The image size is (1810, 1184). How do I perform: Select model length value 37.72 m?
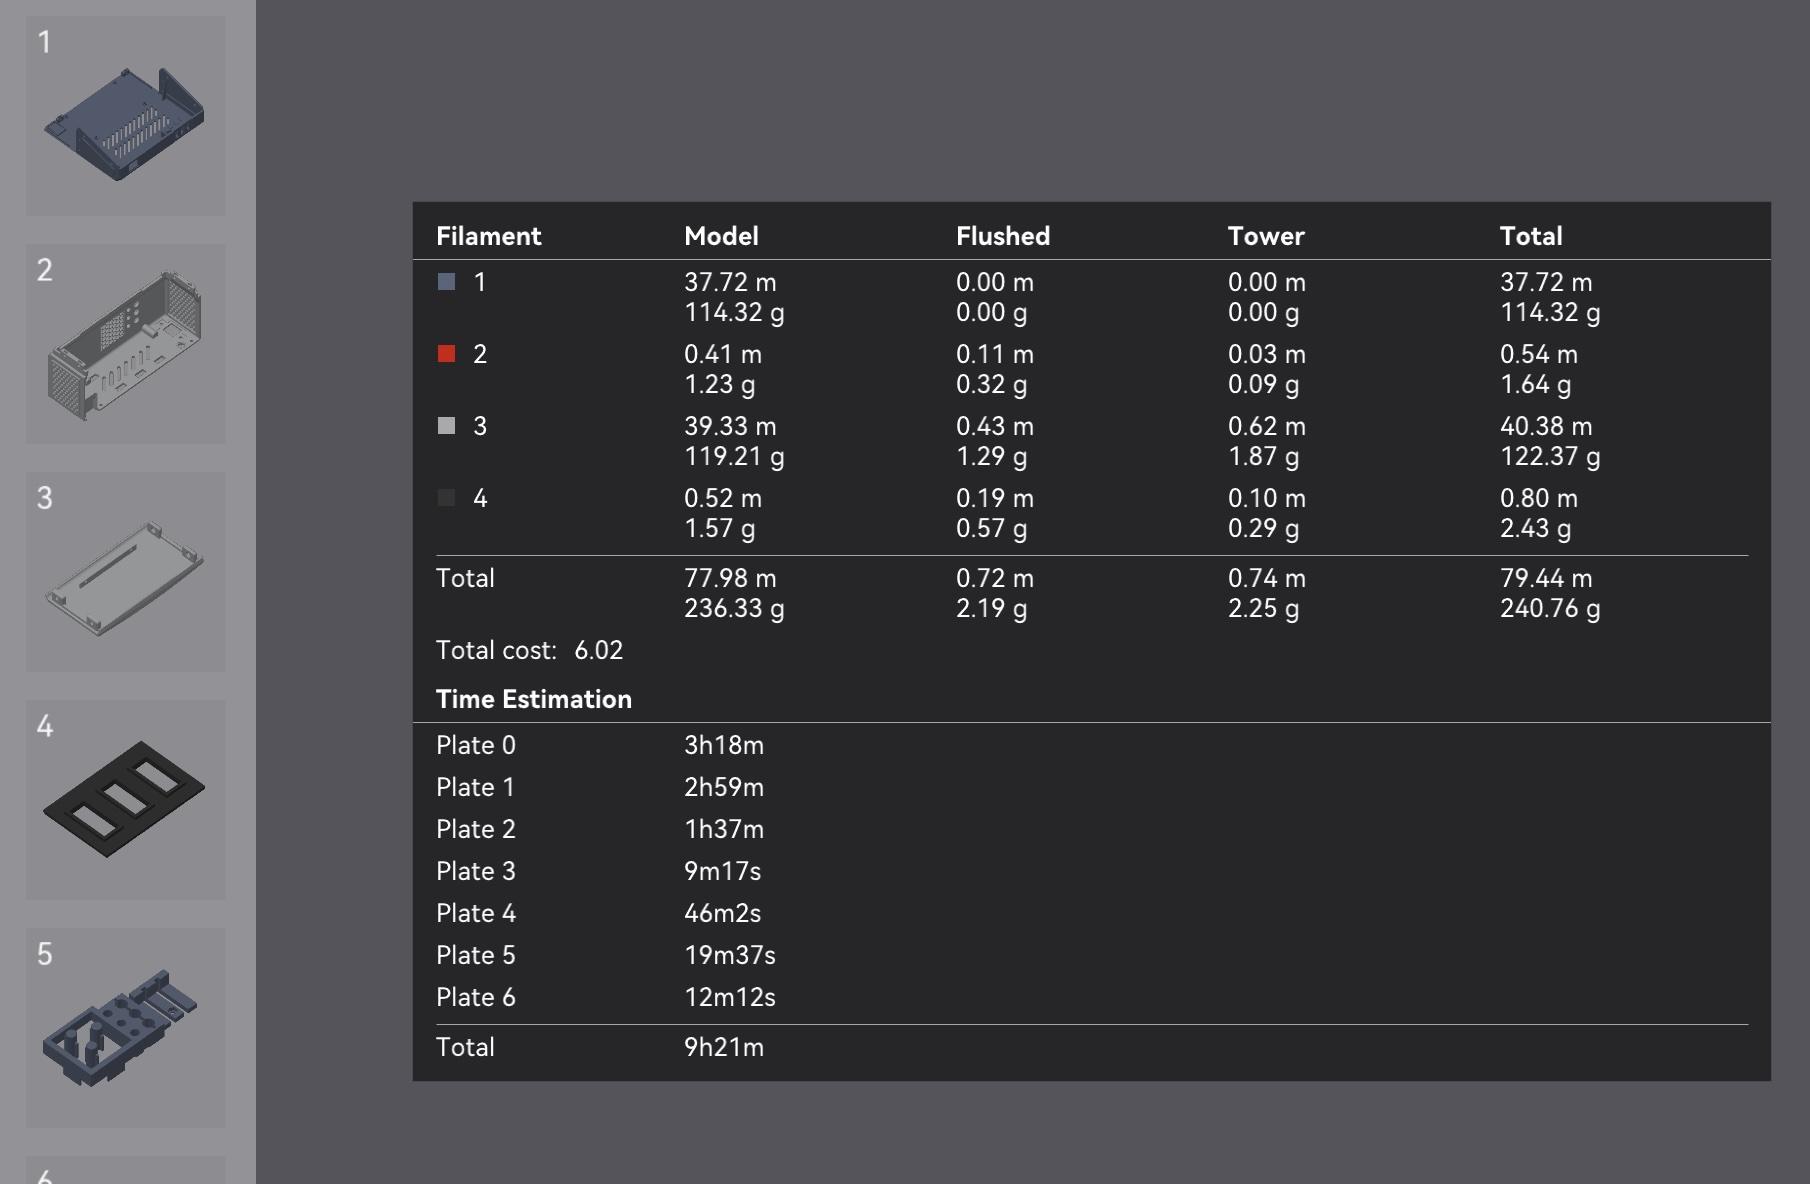click(730, 282)
